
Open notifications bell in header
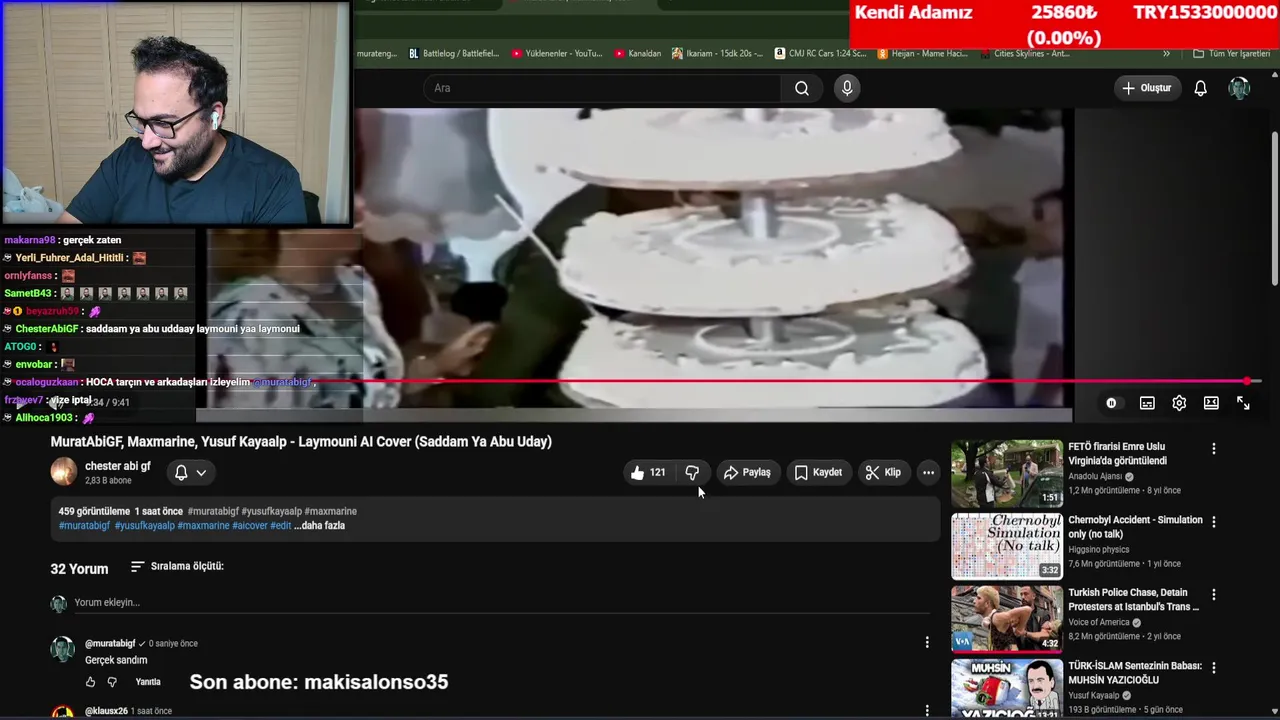pos(1201,88)
